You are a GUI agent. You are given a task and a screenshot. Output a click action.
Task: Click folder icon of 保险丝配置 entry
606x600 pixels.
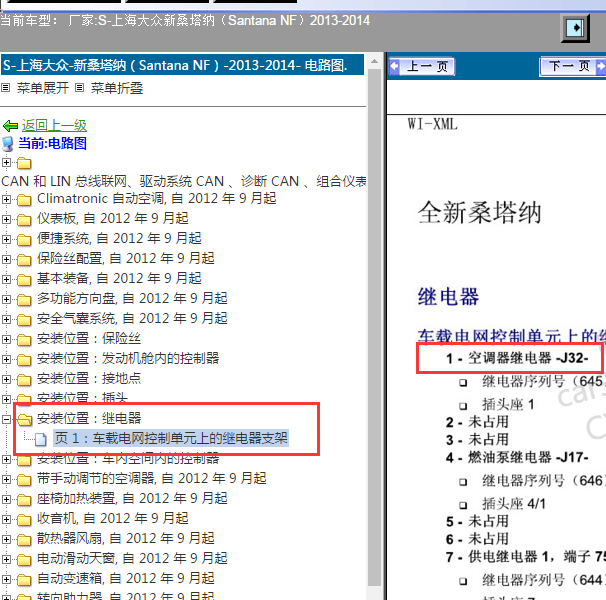pos(24,260)
